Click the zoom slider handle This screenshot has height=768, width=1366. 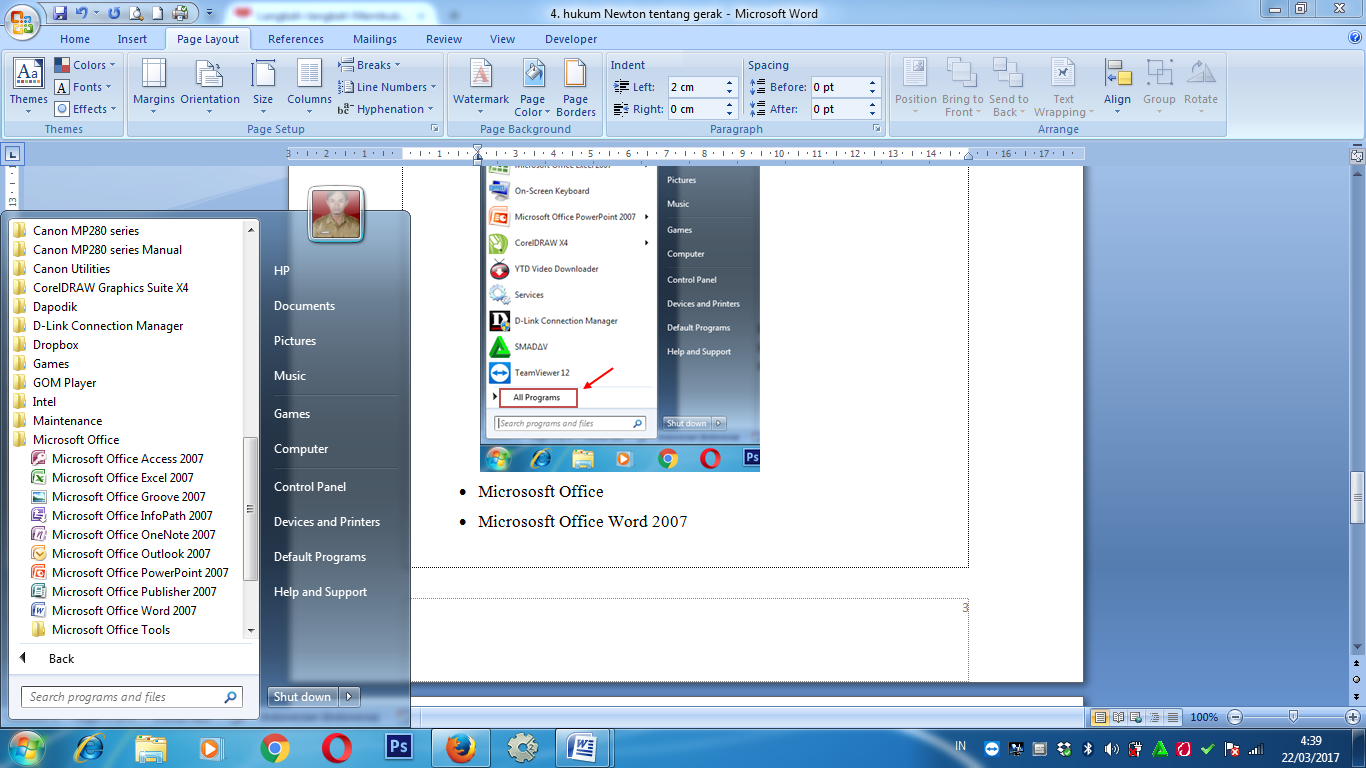[1294, 717]
